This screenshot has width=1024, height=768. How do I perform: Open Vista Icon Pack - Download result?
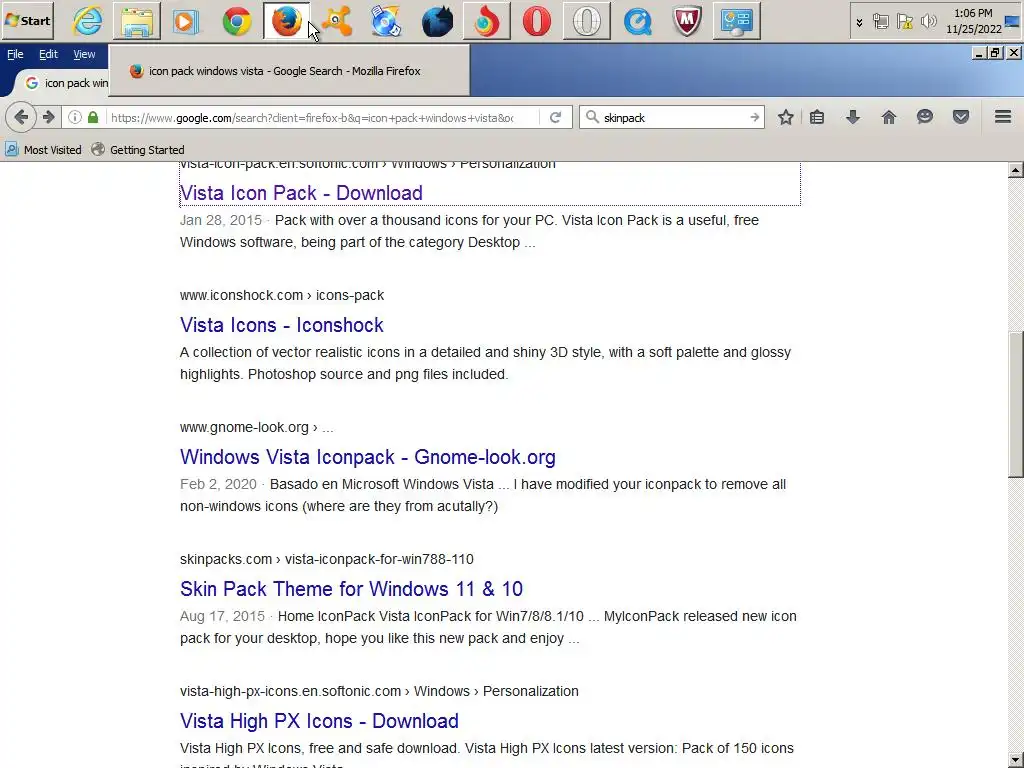(x=301, y=193)
